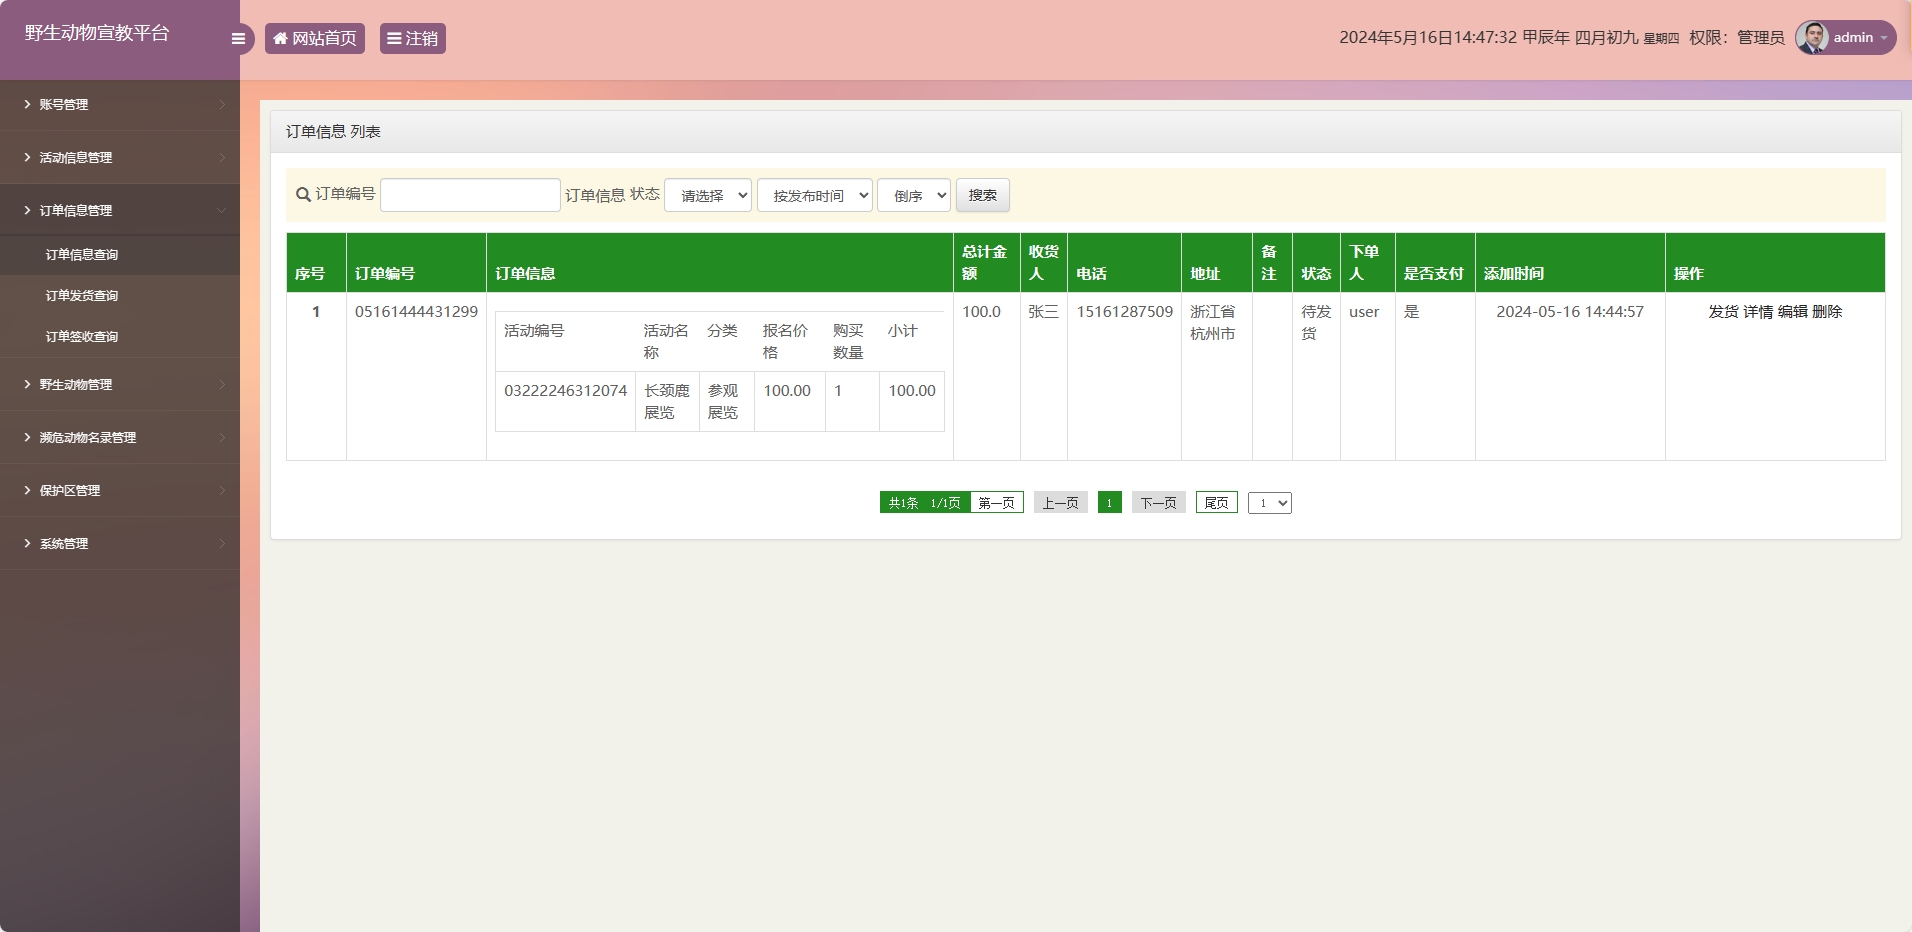This screenshot has height=932, width=1912.
Task: Click the admin user avatar
Action: tap(1812, 38)
